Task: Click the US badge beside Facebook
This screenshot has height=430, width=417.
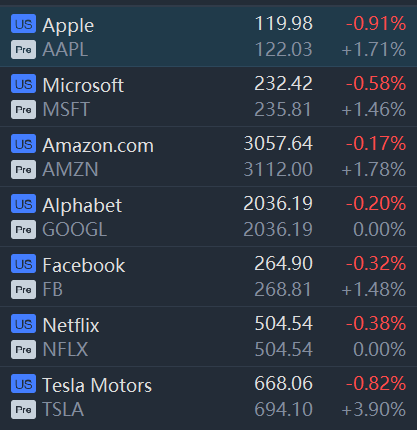Action: click(x=23, y=264)
